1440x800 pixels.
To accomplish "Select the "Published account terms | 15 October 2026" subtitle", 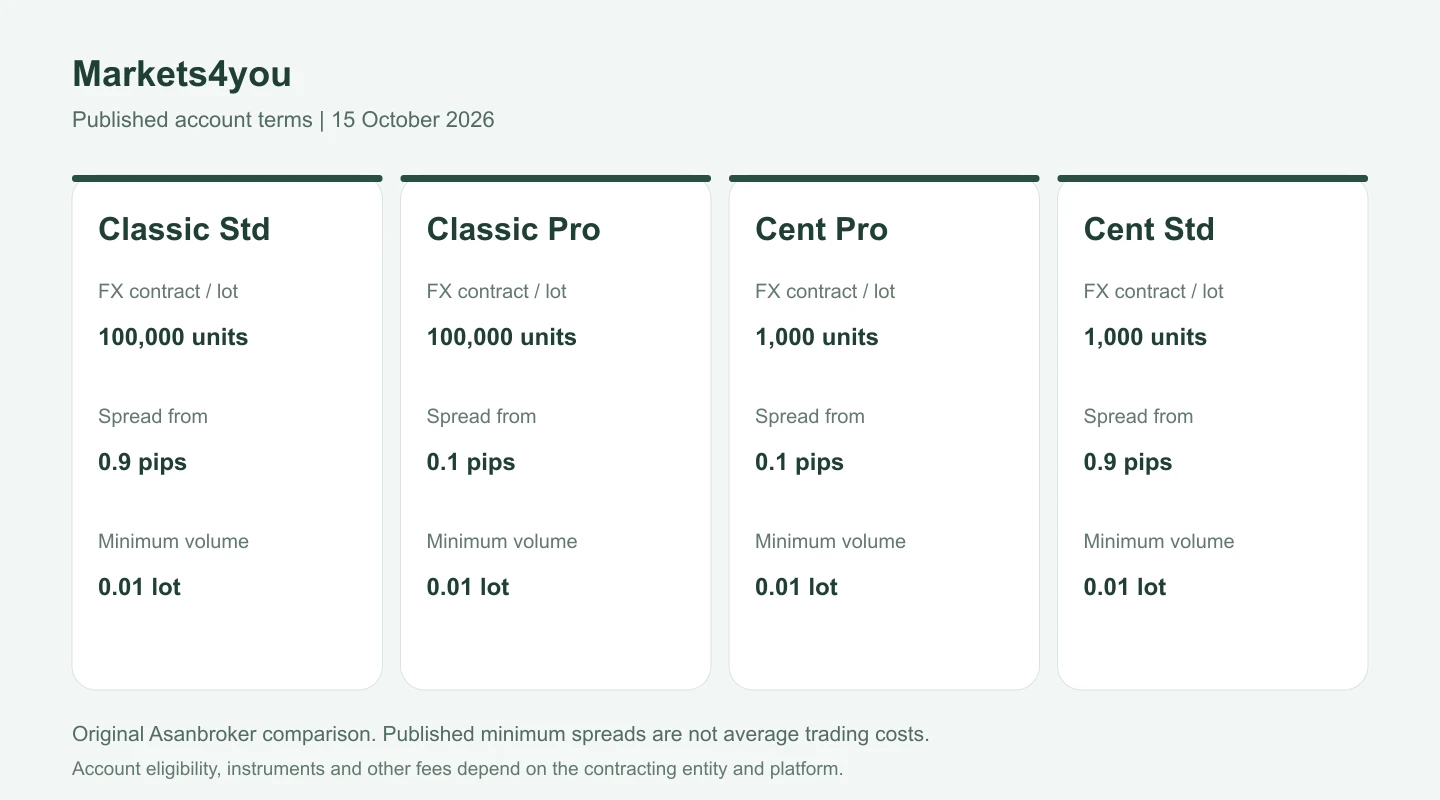I will [x=283, y=120].
